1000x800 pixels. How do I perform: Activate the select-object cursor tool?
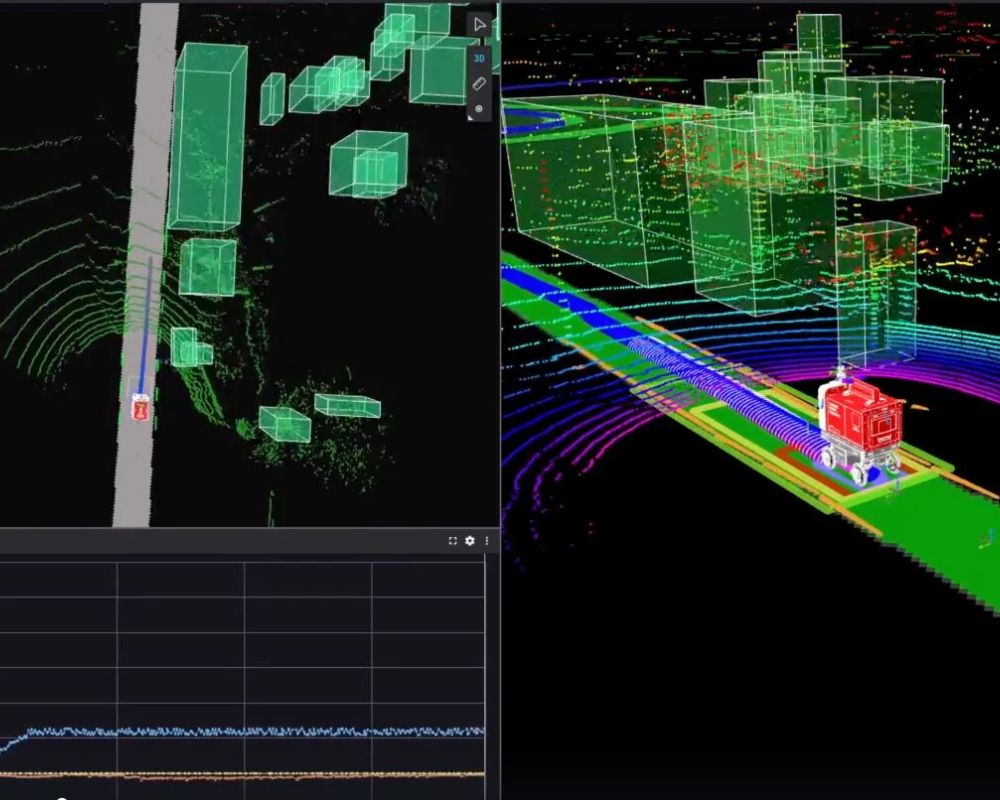[479, 25]
